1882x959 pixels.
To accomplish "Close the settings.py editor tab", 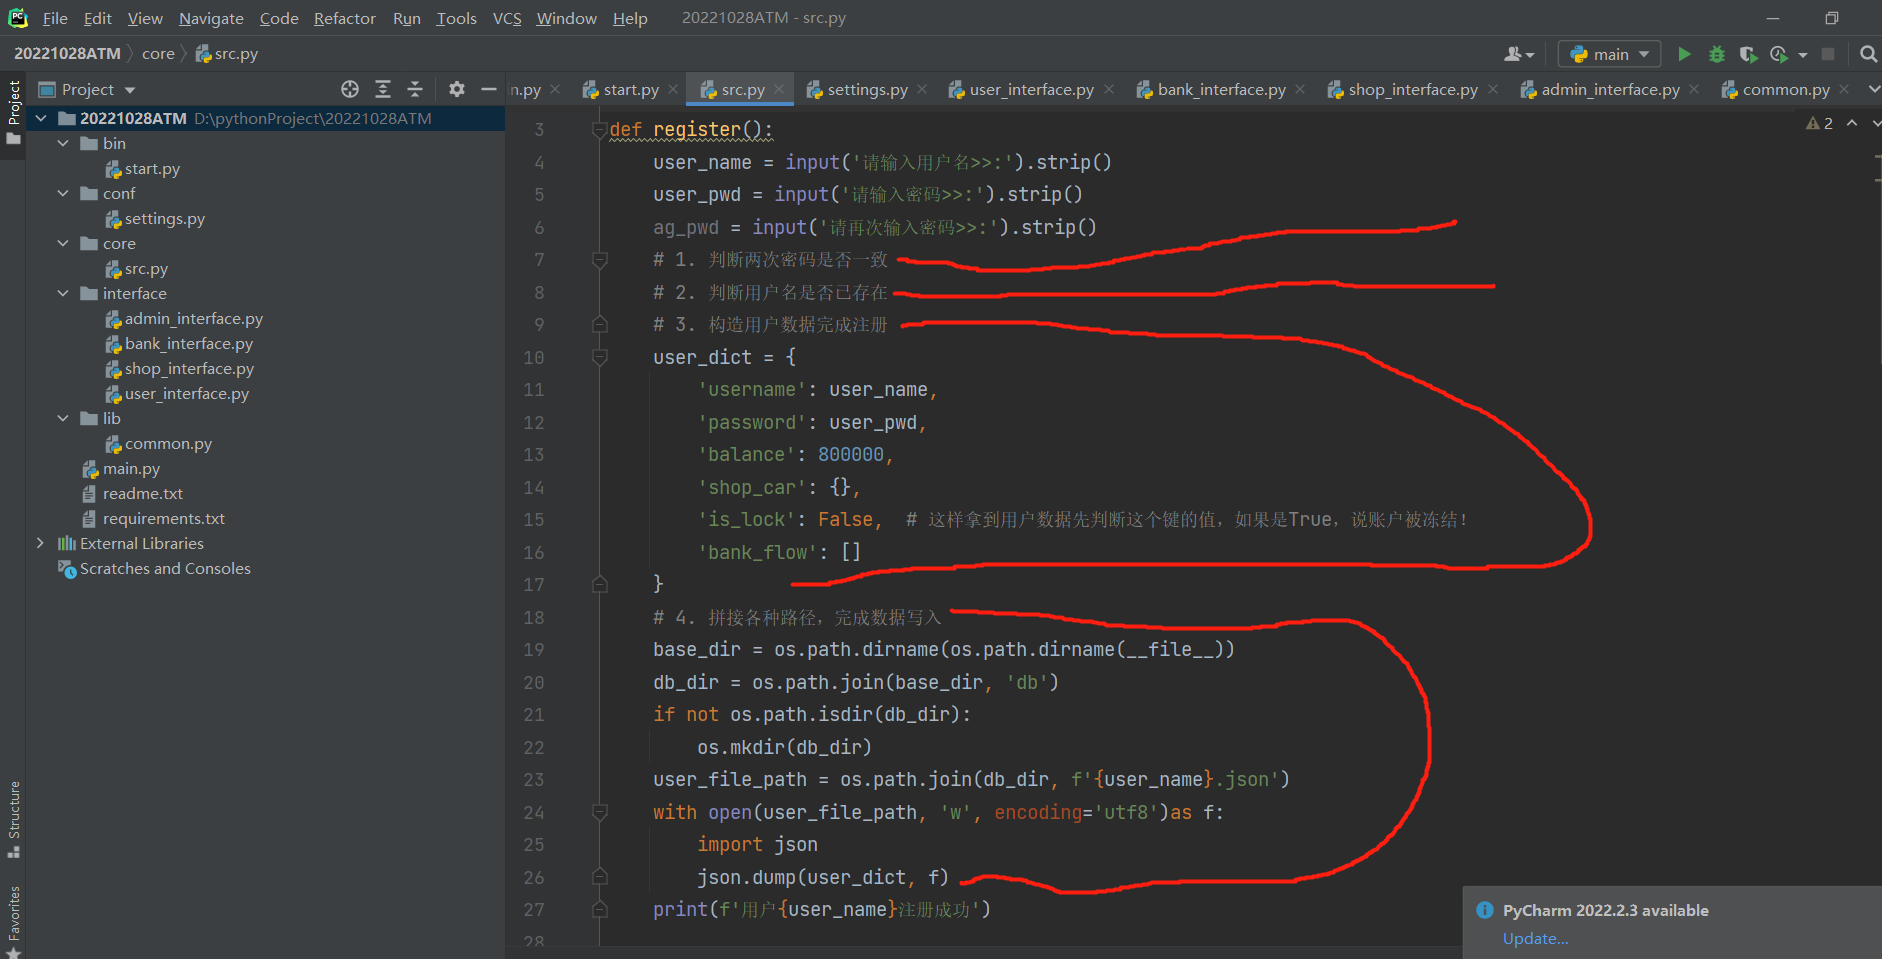I will pyautogui.click(x=922, y=89).
